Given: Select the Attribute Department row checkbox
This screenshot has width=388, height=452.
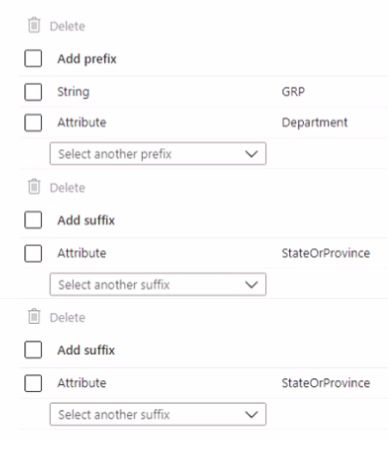Looking at the screenshot, I should click(33, 122).
